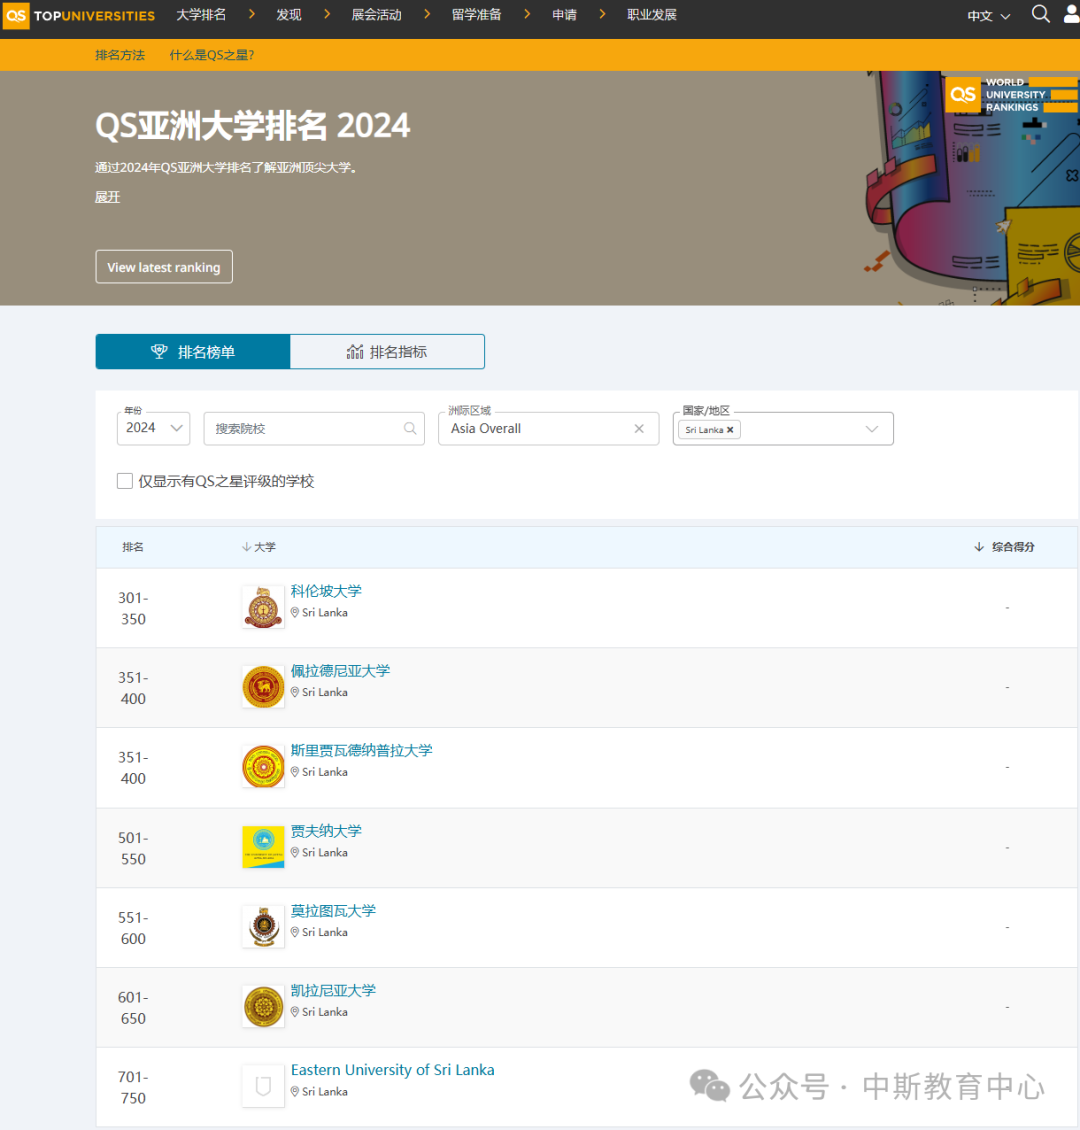Click the University of Jaffna logo
The image size is (1080, 1130).
[263, 847]
